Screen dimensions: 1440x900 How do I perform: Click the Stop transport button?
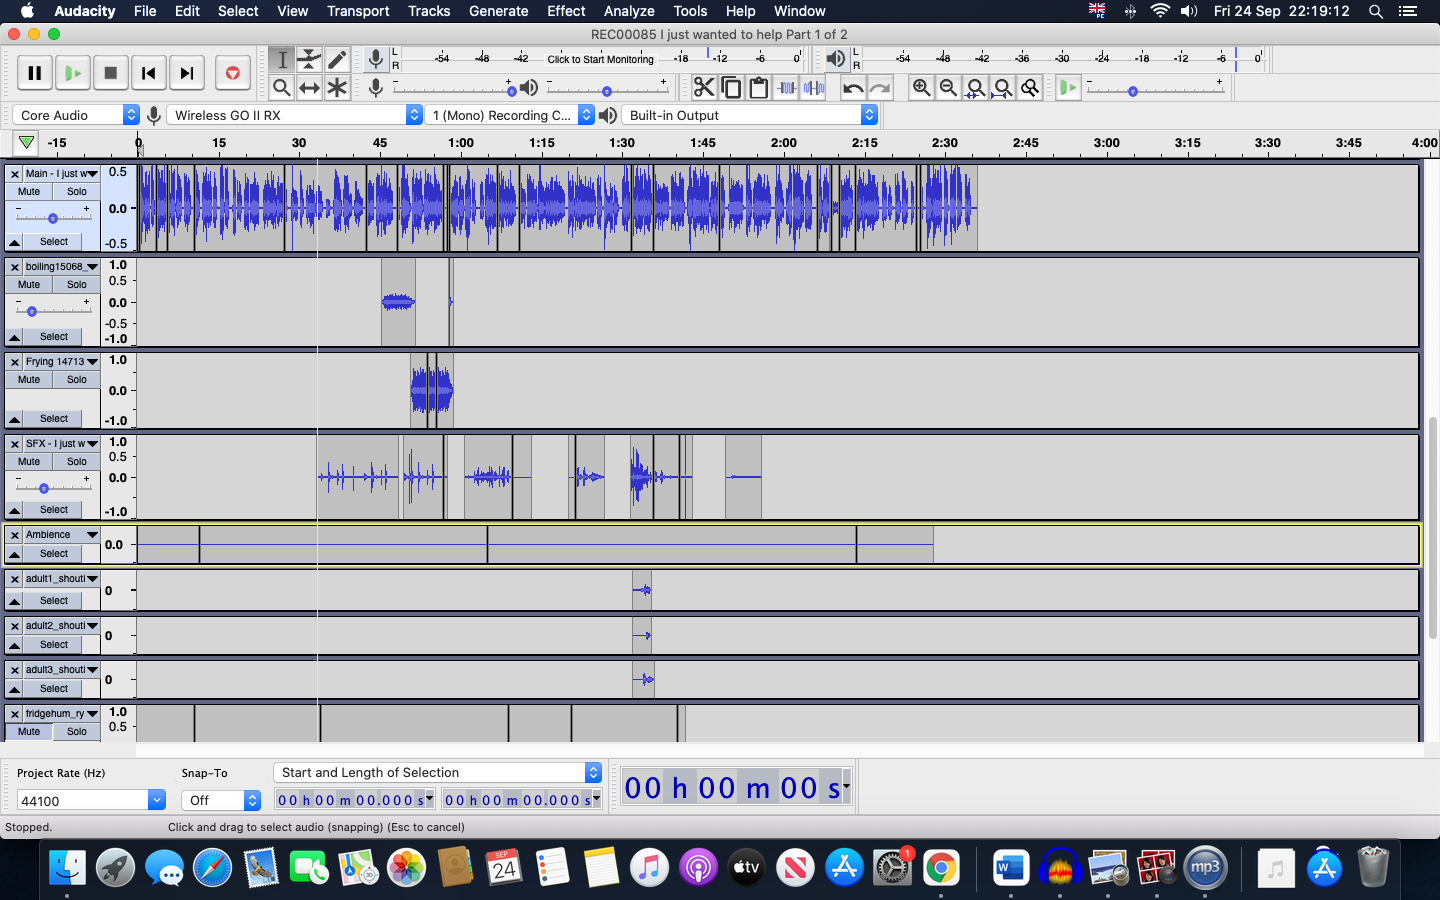coord(110,73)
